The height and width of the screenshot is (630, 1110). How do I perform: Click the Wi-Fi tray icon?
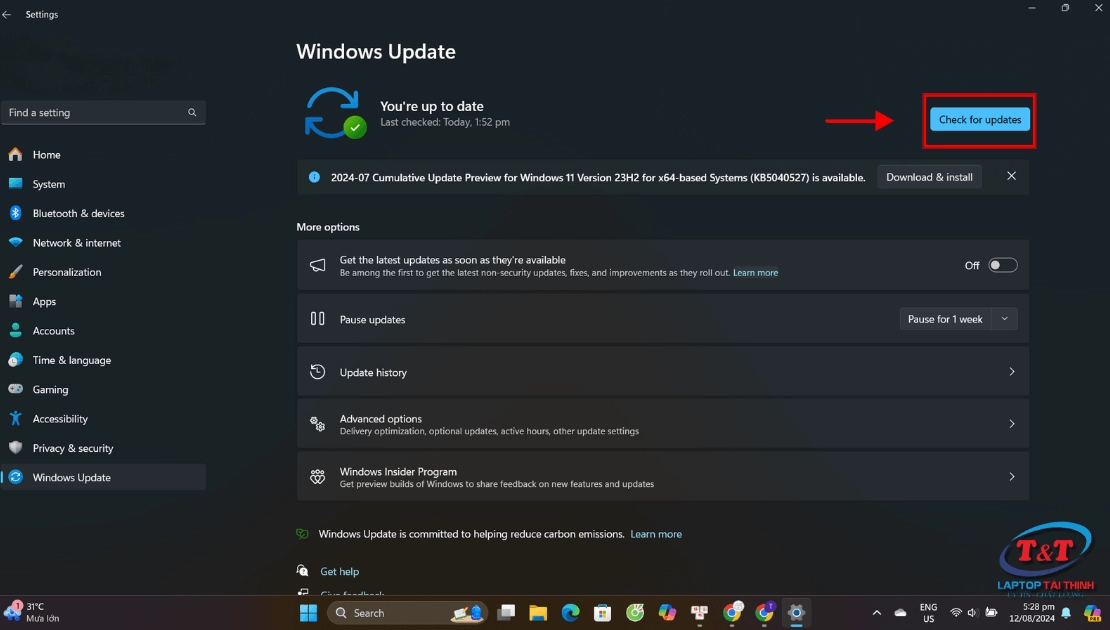(x=956, y=613)
